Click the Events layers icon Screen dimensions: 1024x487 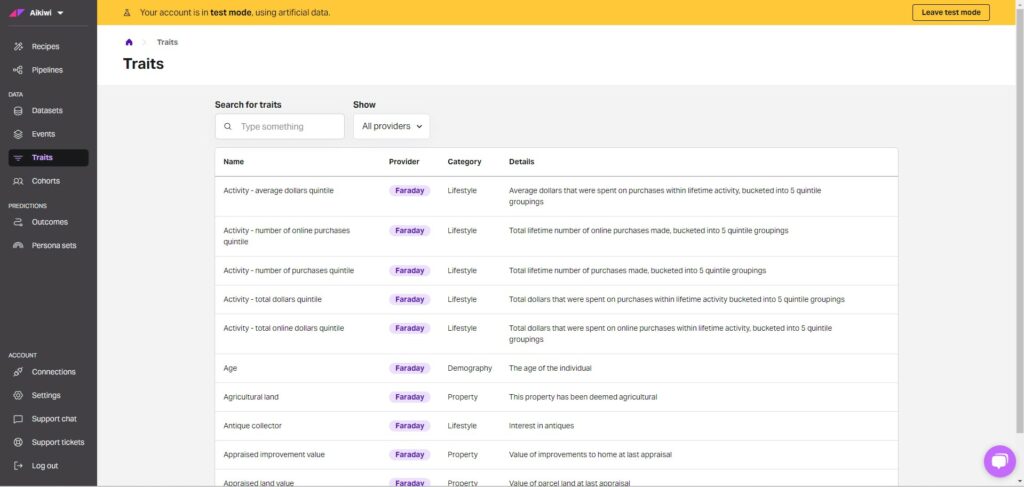(x=18, y=134)
